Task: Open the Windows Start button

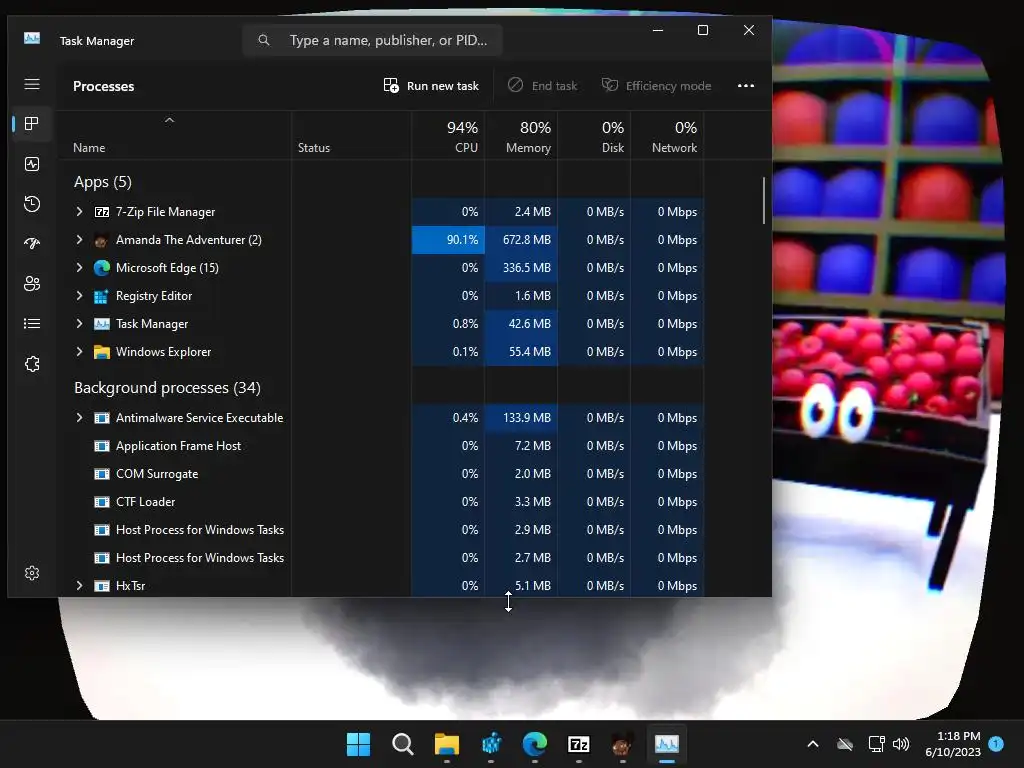Action: click(359, 744)
